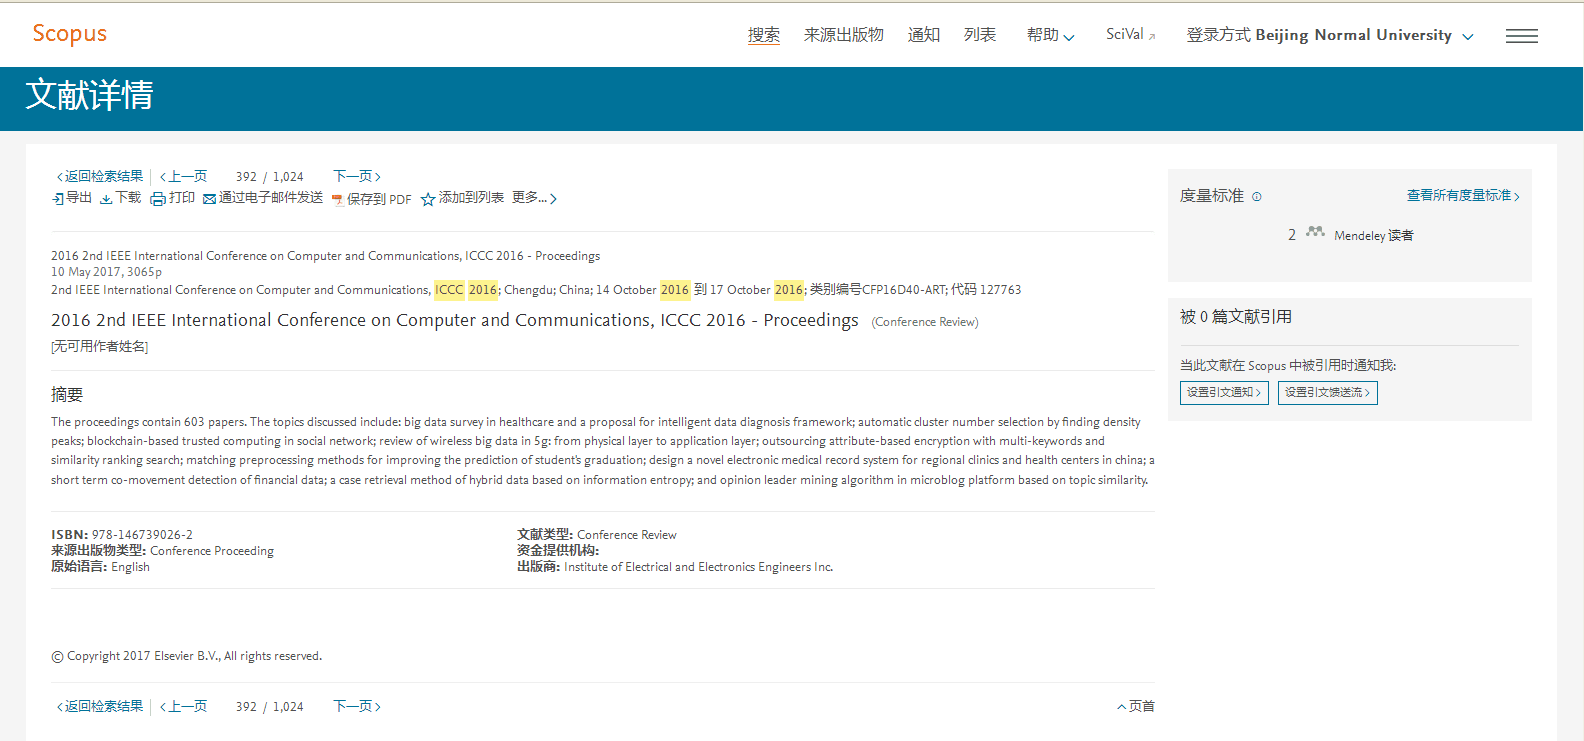Go to top 下一页 next page link
The width and height of the screenshot is (1584, 741).
(x=356, y=176)
